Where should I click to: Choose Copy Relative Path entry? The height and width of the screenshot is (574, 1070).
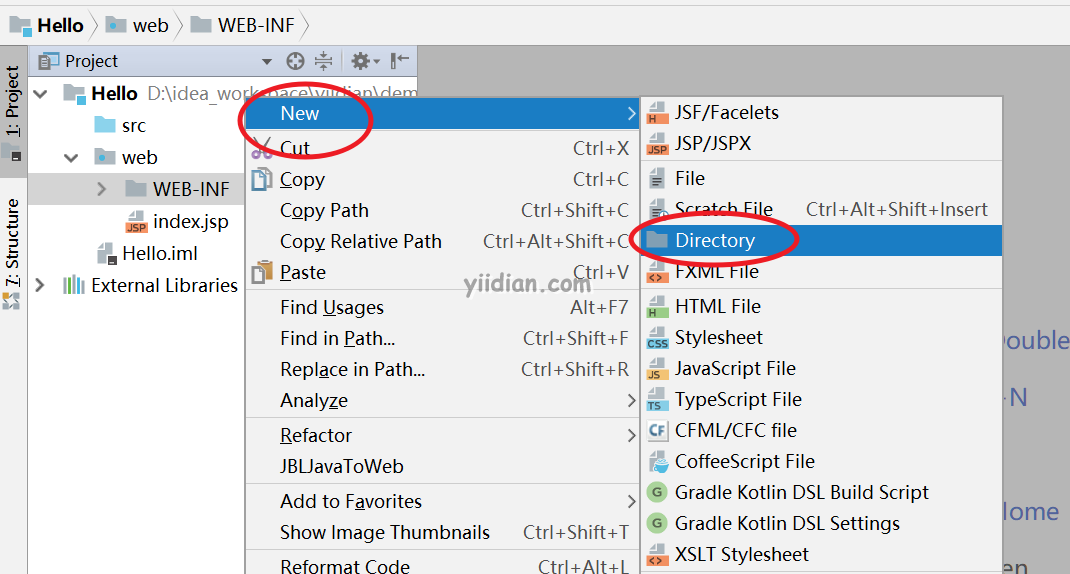442,242
